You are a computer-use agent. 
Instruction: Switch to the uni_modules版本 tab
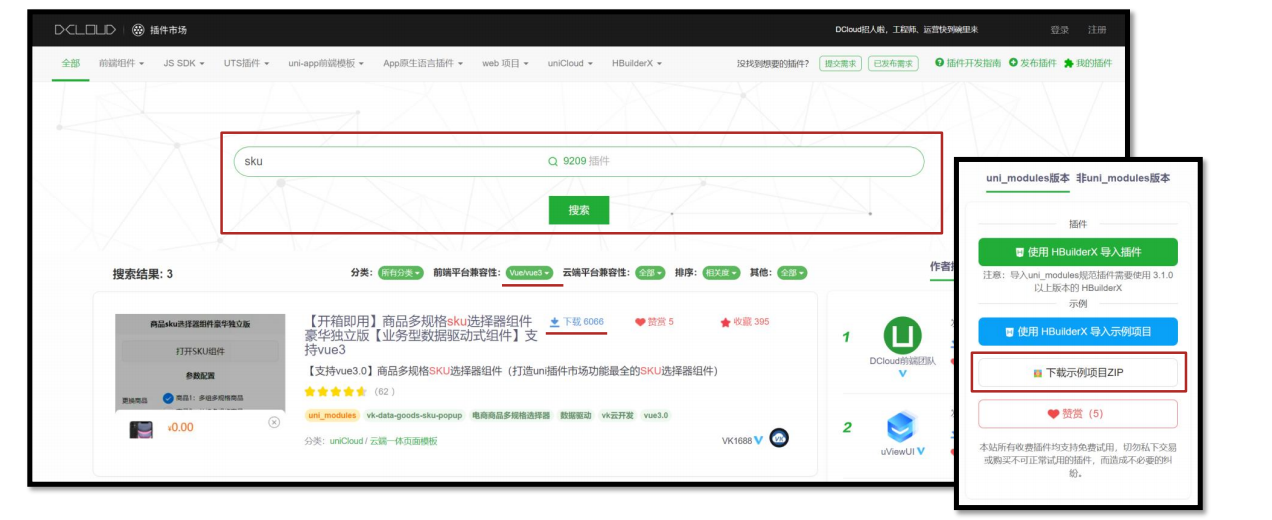tap(1027, 178)
